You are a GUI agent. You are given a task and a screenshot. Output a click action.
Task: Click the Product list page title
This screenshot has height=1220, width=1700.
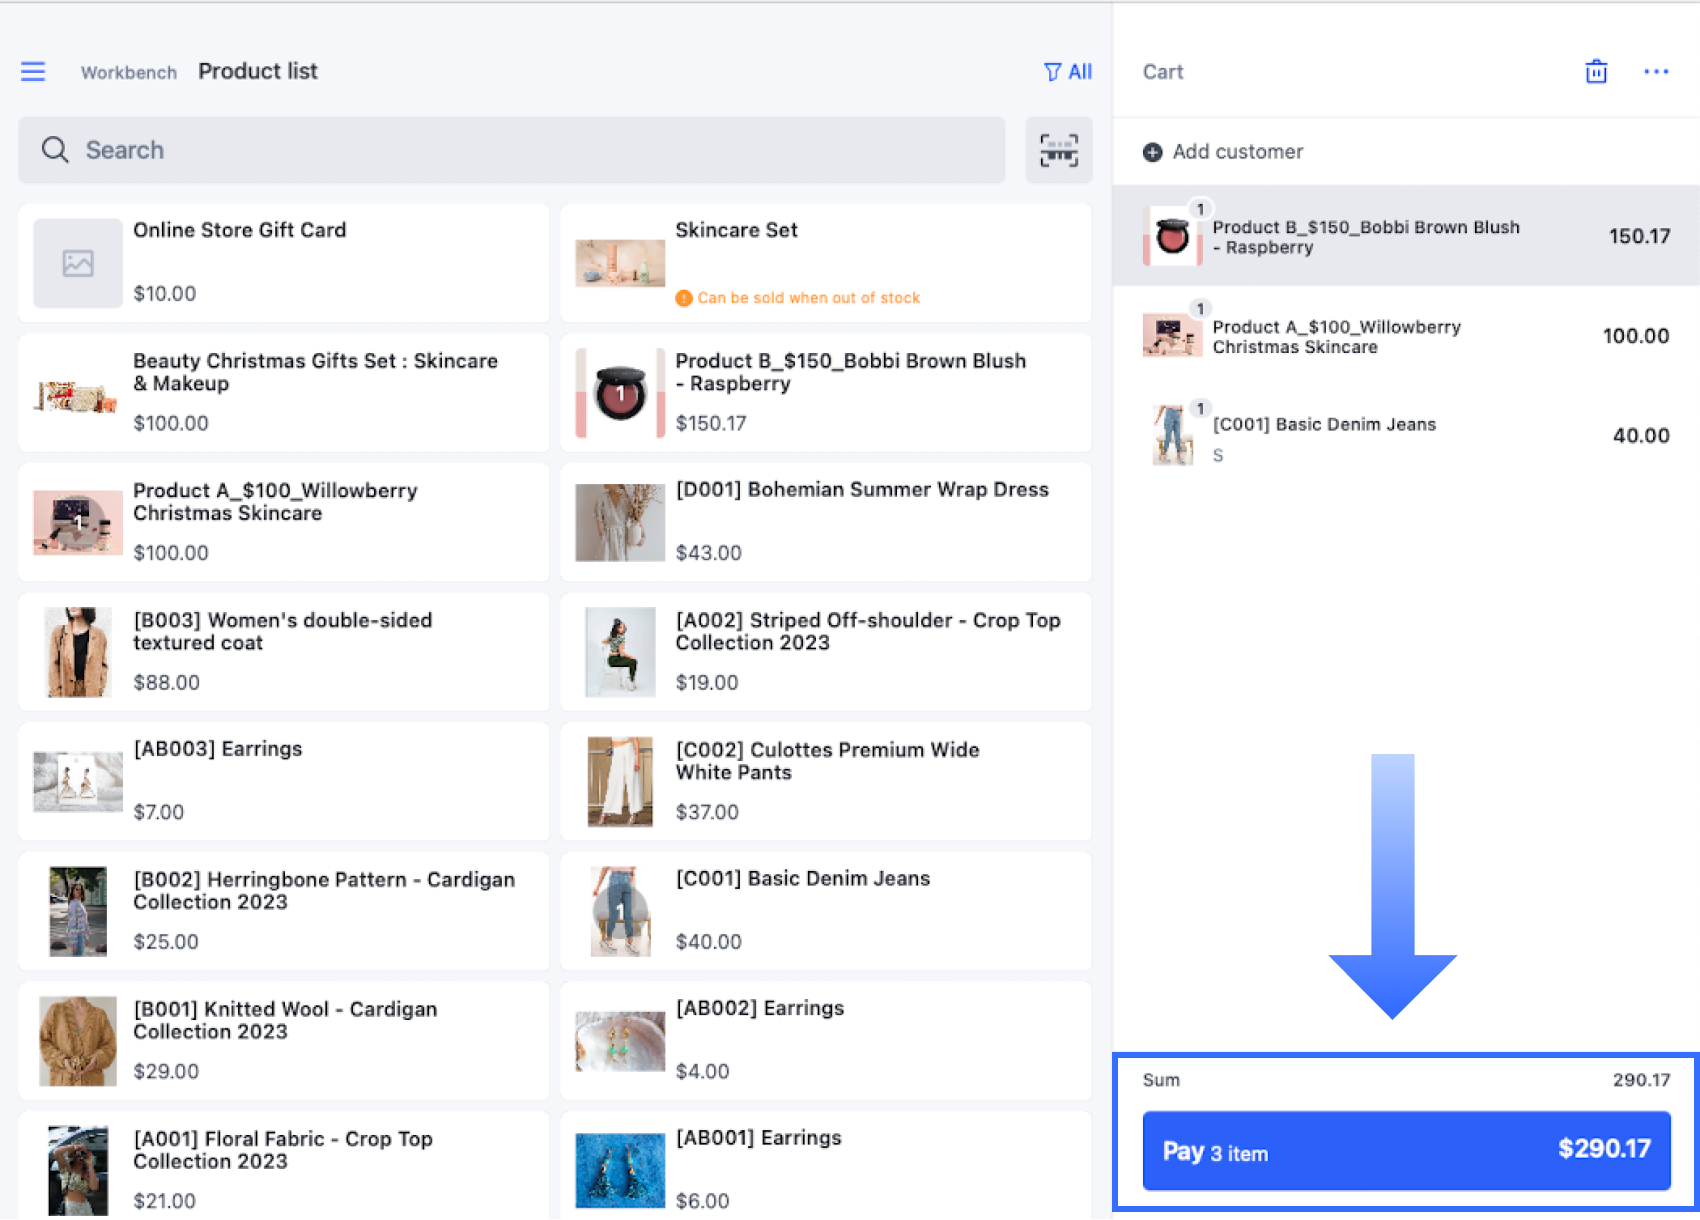(258, 71)
